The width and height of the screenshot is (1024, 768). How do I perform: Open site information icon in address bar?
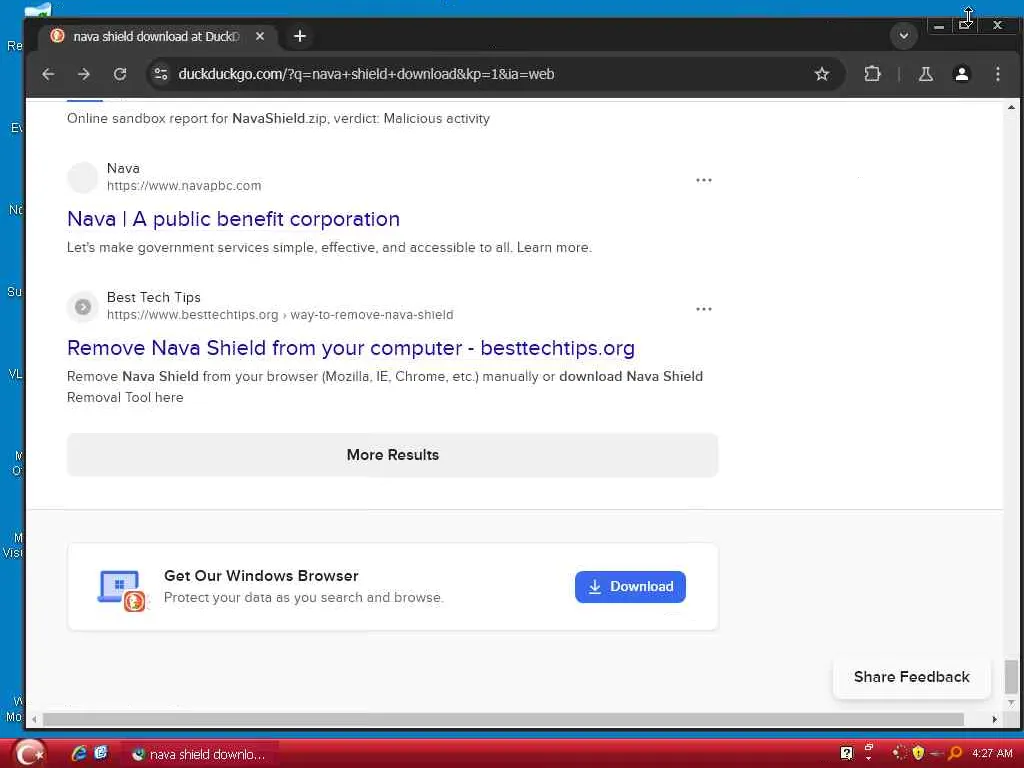click(161, 74)
